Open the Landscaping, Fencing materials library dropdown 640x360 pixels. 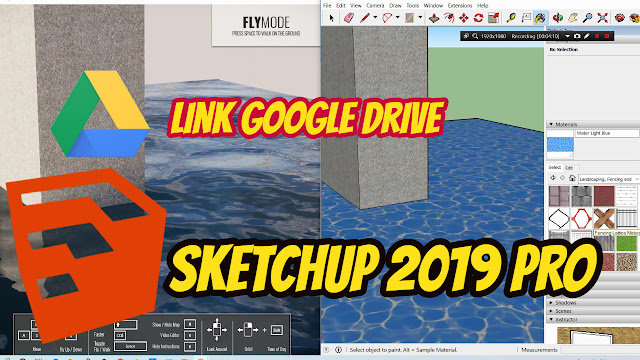[609, 179]
